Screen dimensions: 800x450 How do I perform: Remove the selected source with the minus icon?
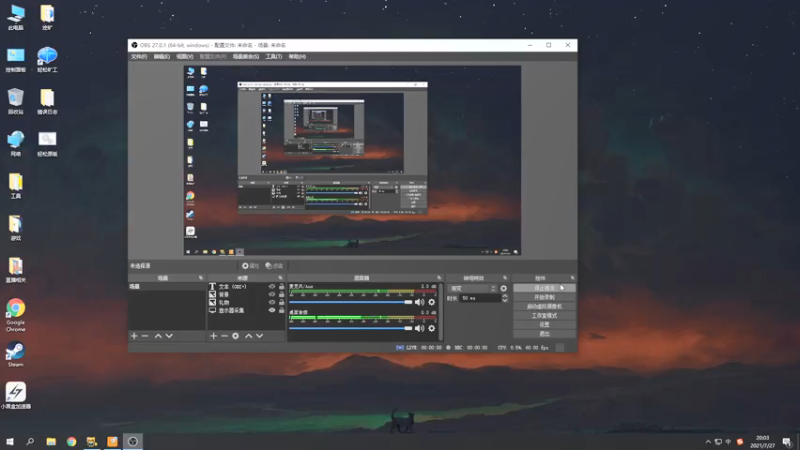[x=224, y=336]
